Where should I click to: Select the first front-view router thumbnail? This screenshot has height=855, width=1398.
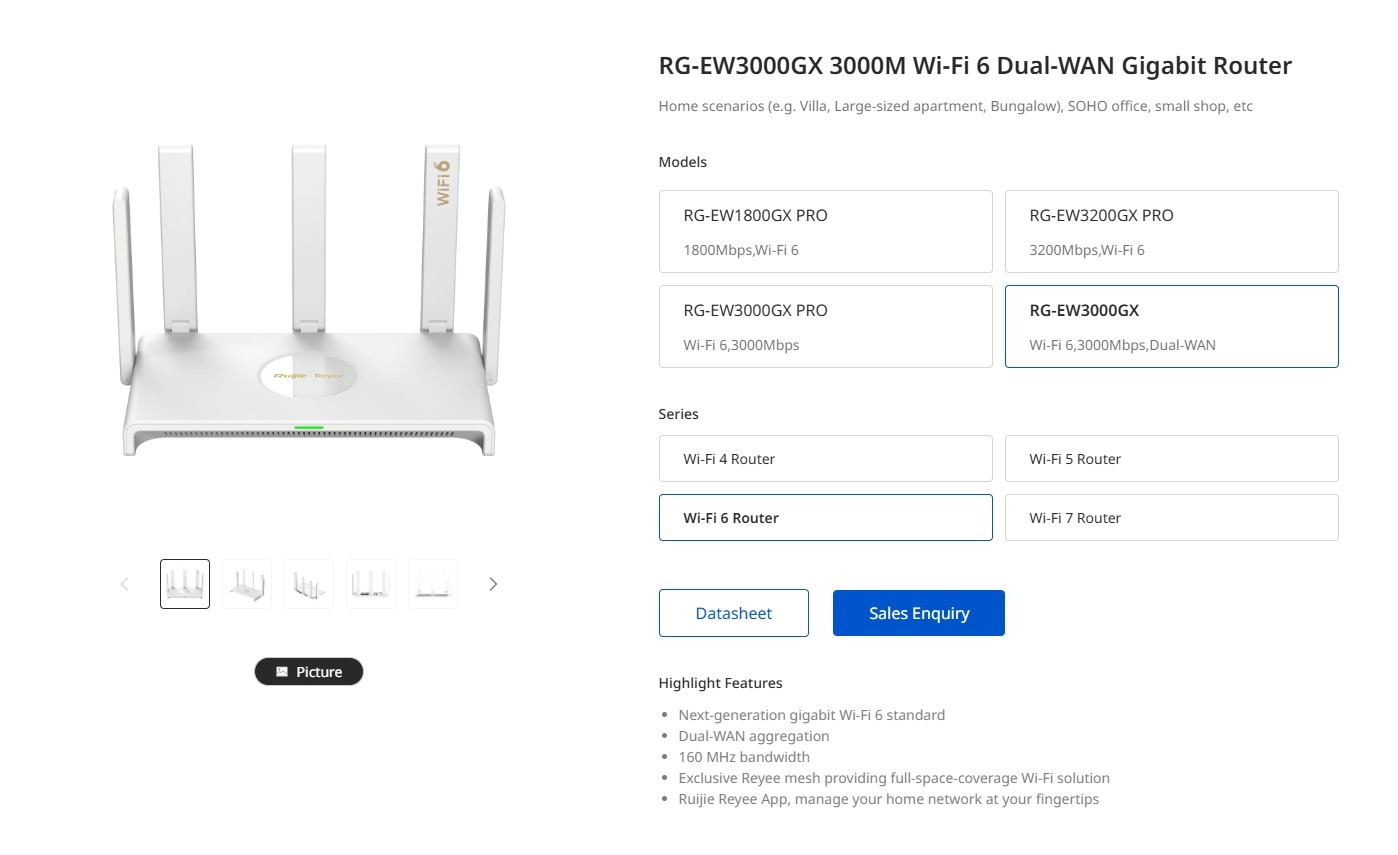point(184,583)
